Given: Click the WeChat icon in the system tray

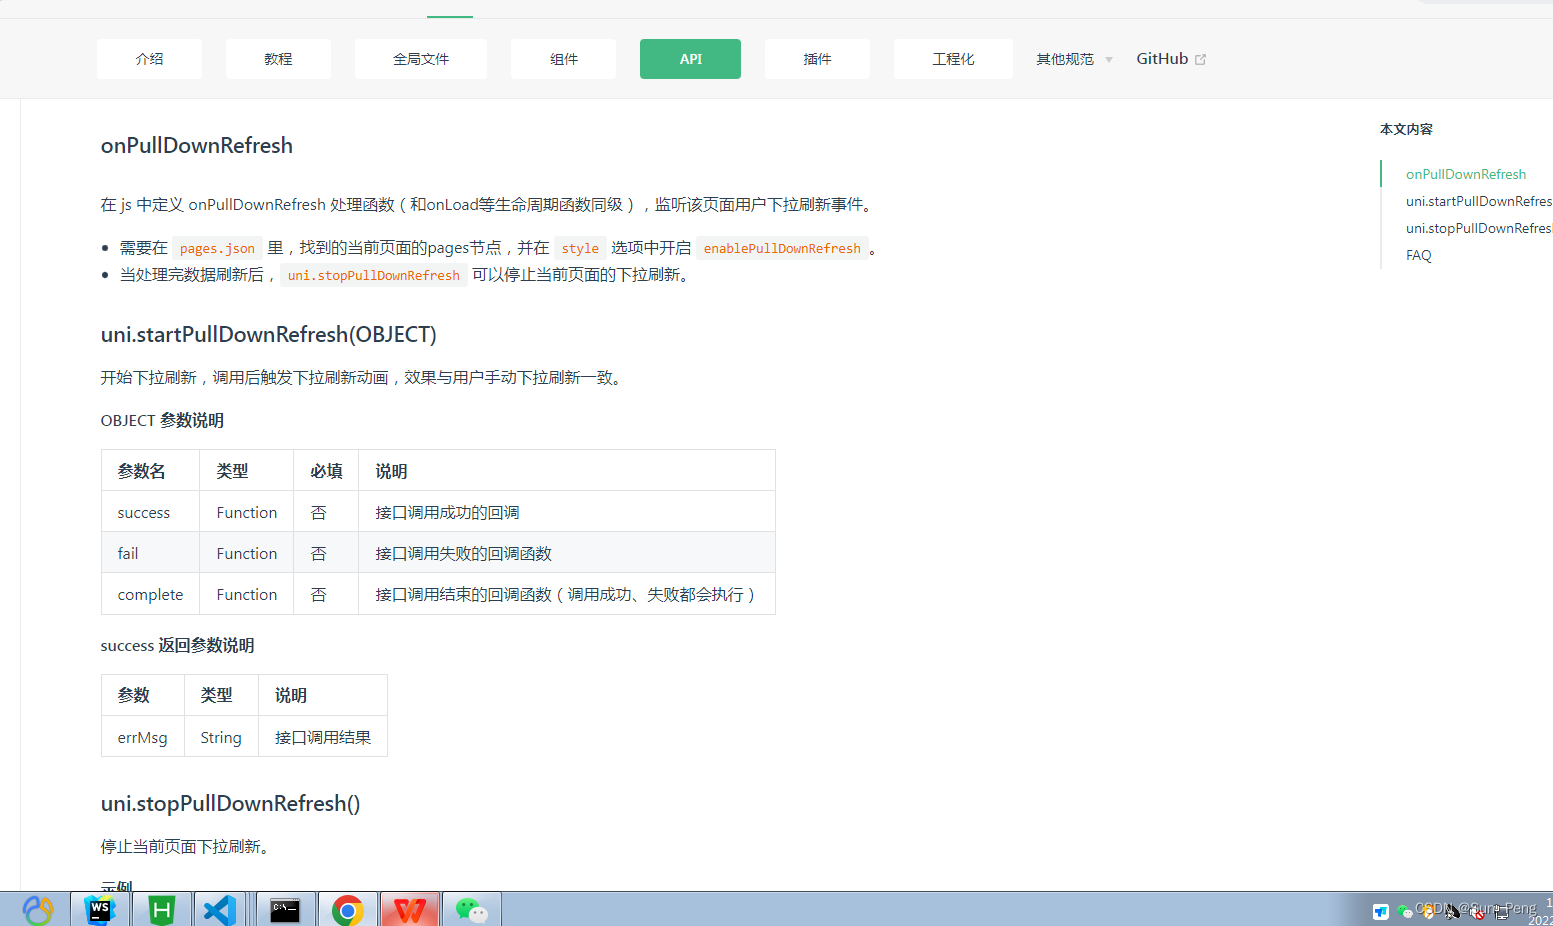Looking at the screenshot, I should [1404, 911].
